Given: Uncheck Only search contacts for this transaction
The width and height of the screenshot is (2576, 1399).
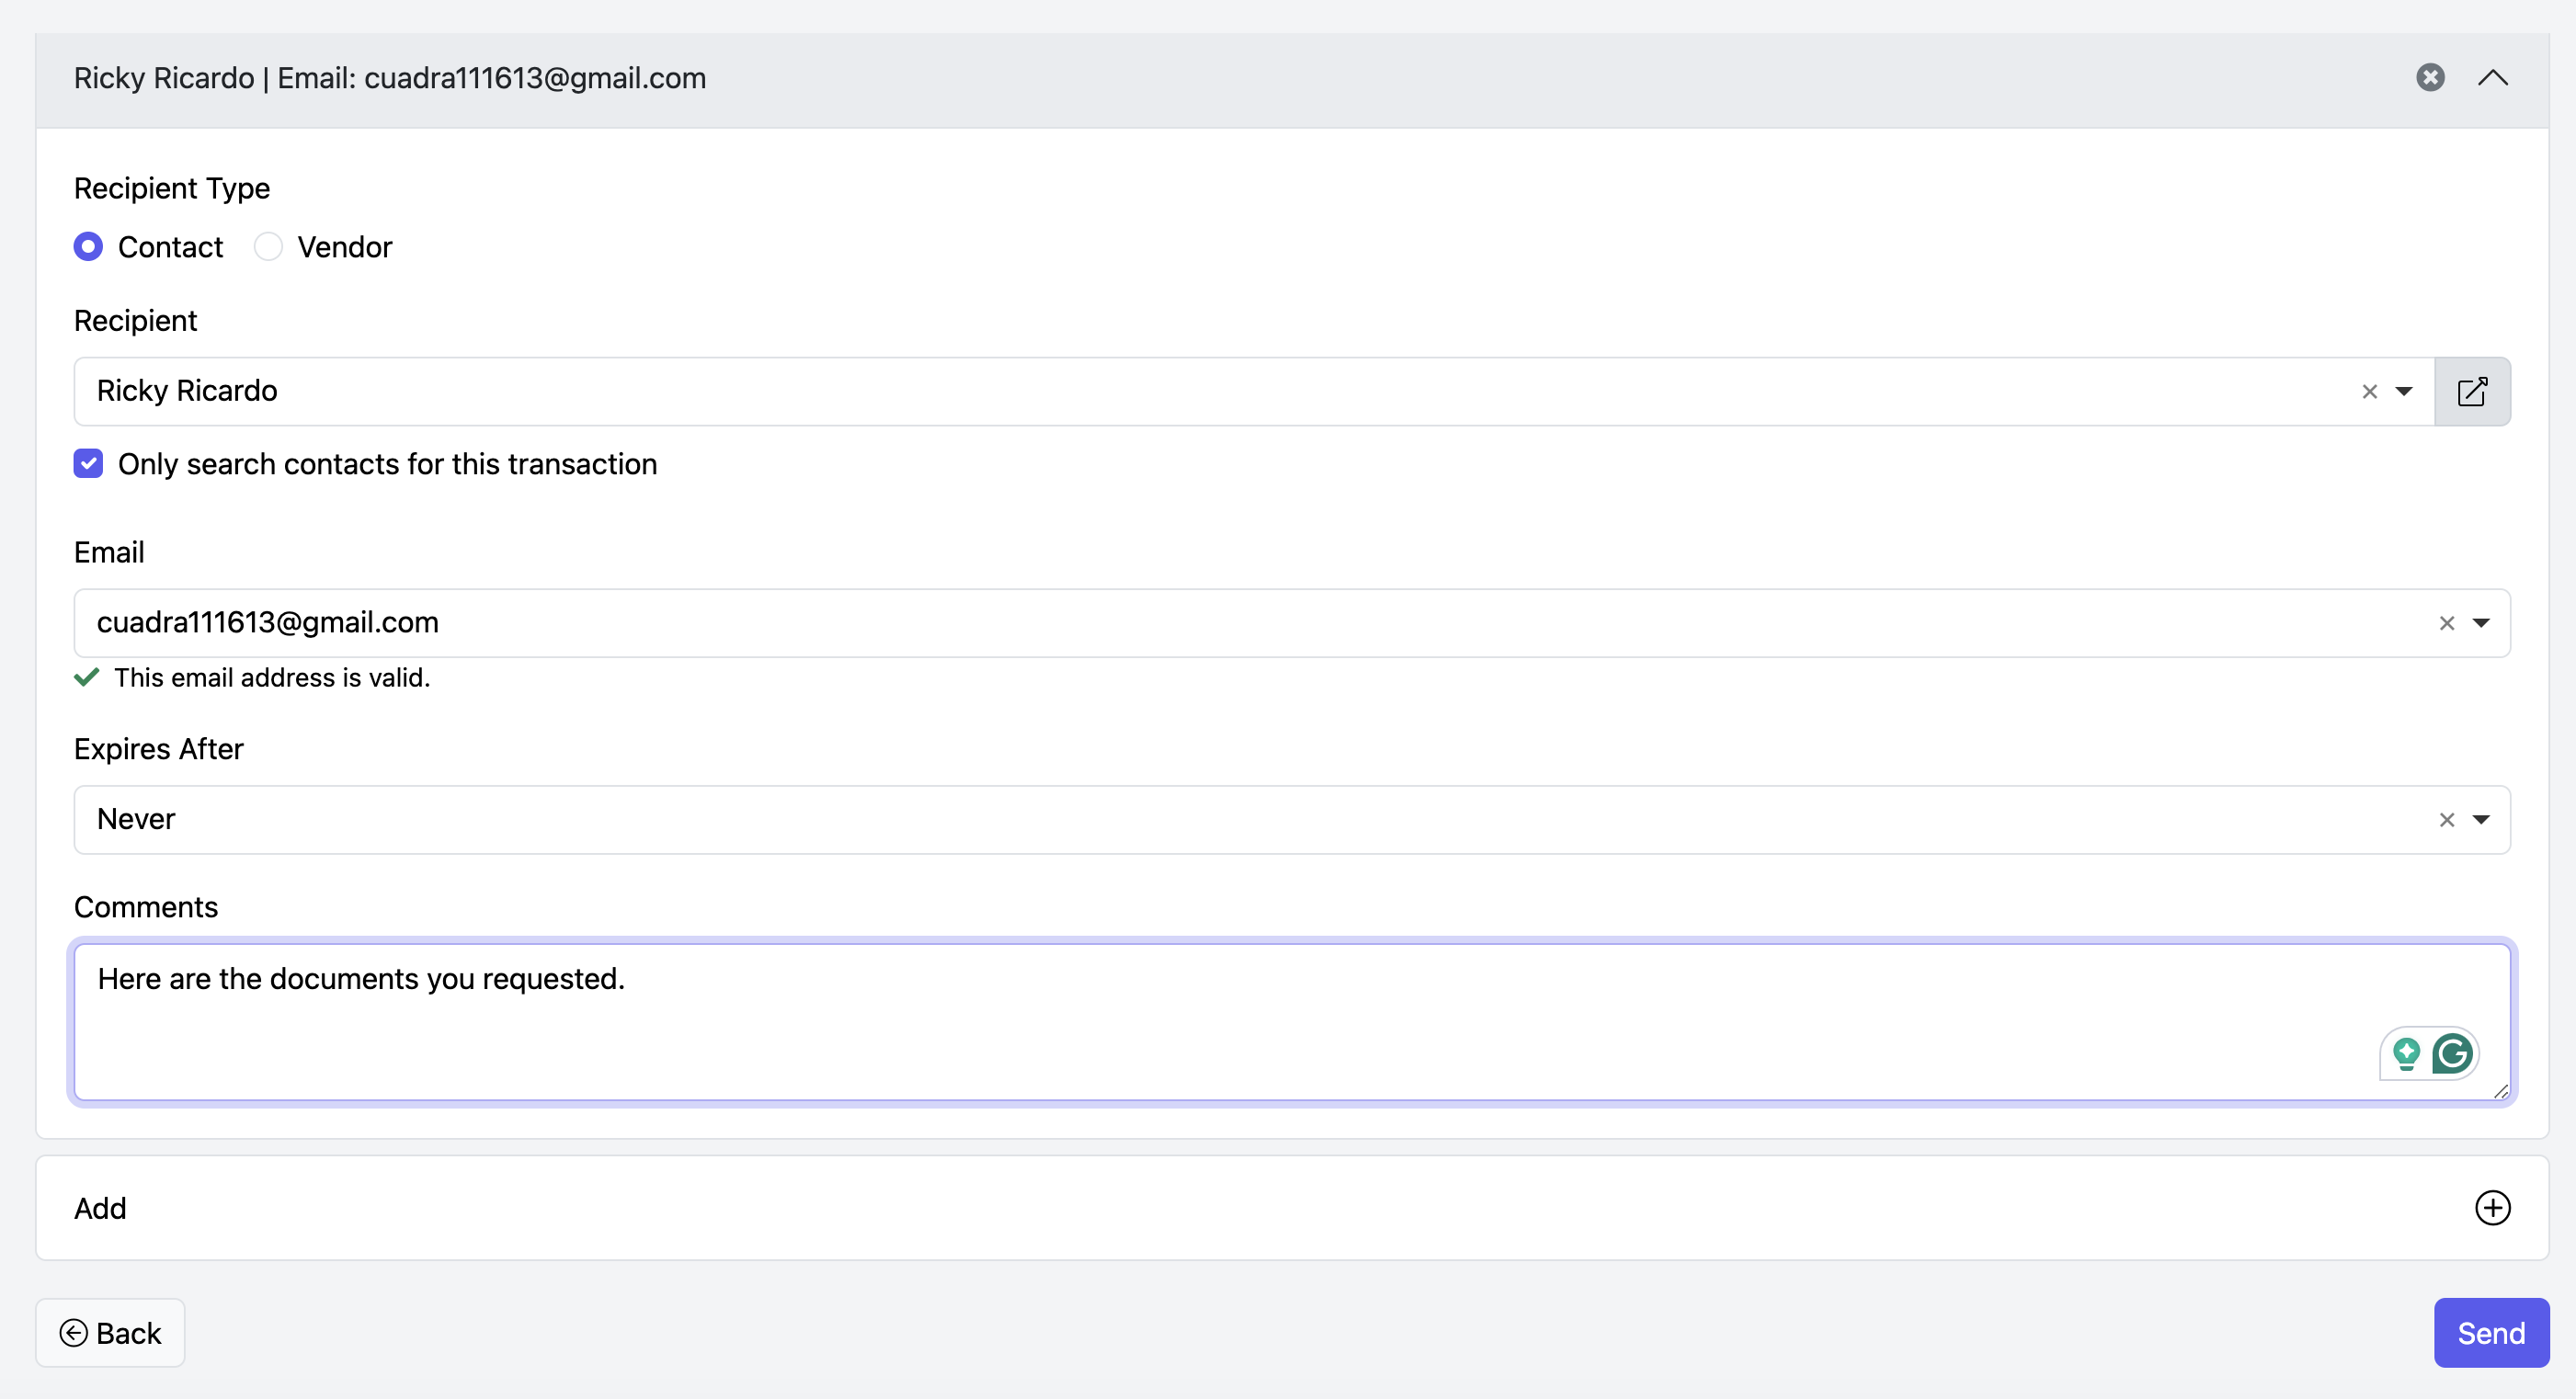Looking at the screenshot, I should [x=88, y=464].
